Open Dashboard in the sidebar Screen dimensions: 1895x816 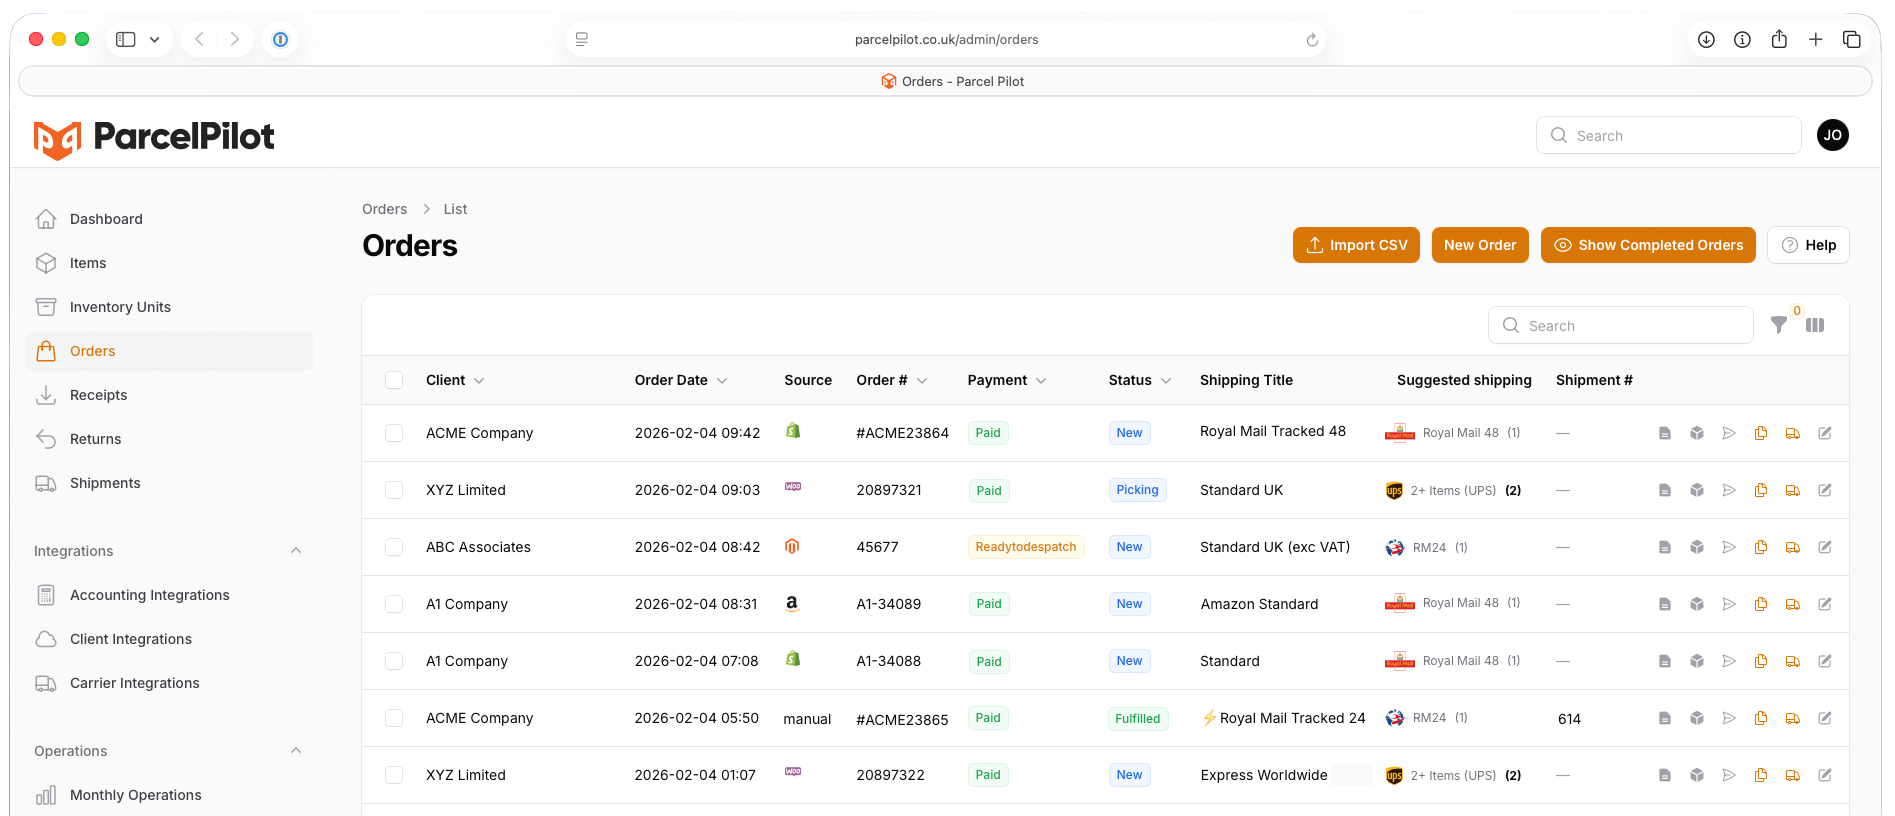(170, 219)
